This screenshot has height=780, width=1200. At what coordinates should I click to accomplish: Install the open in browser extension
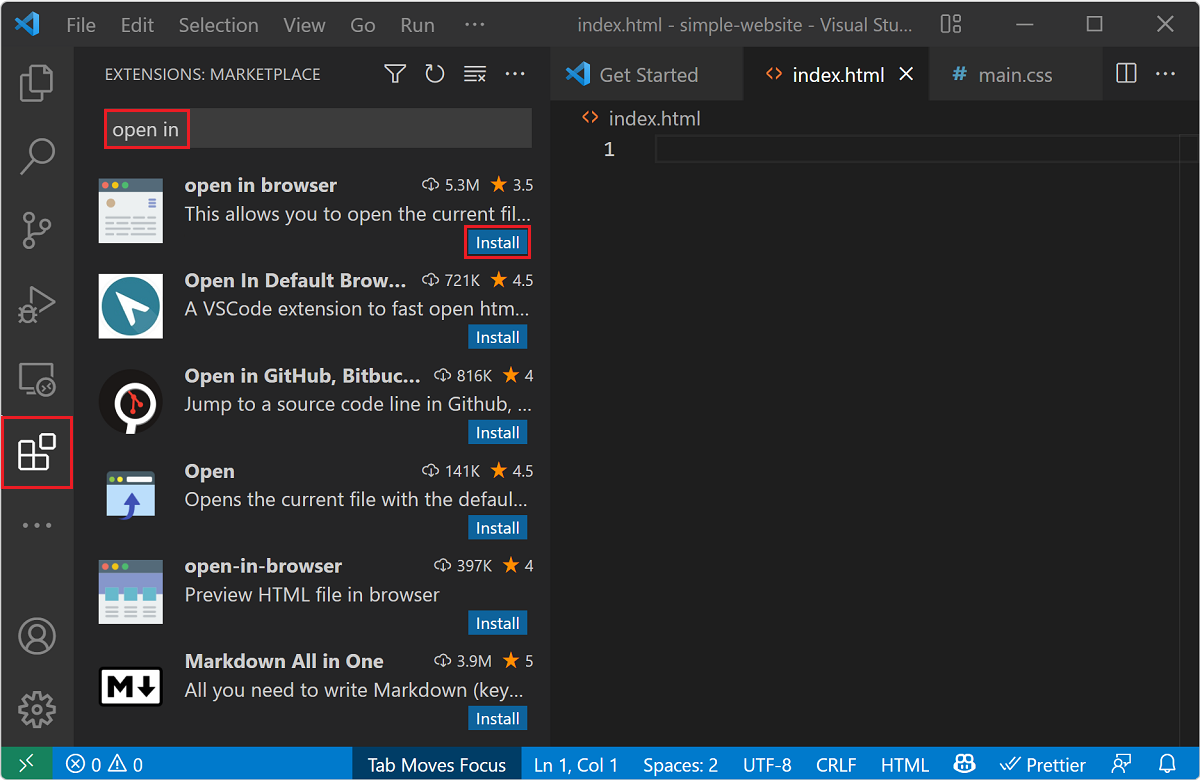click(497, 242)
